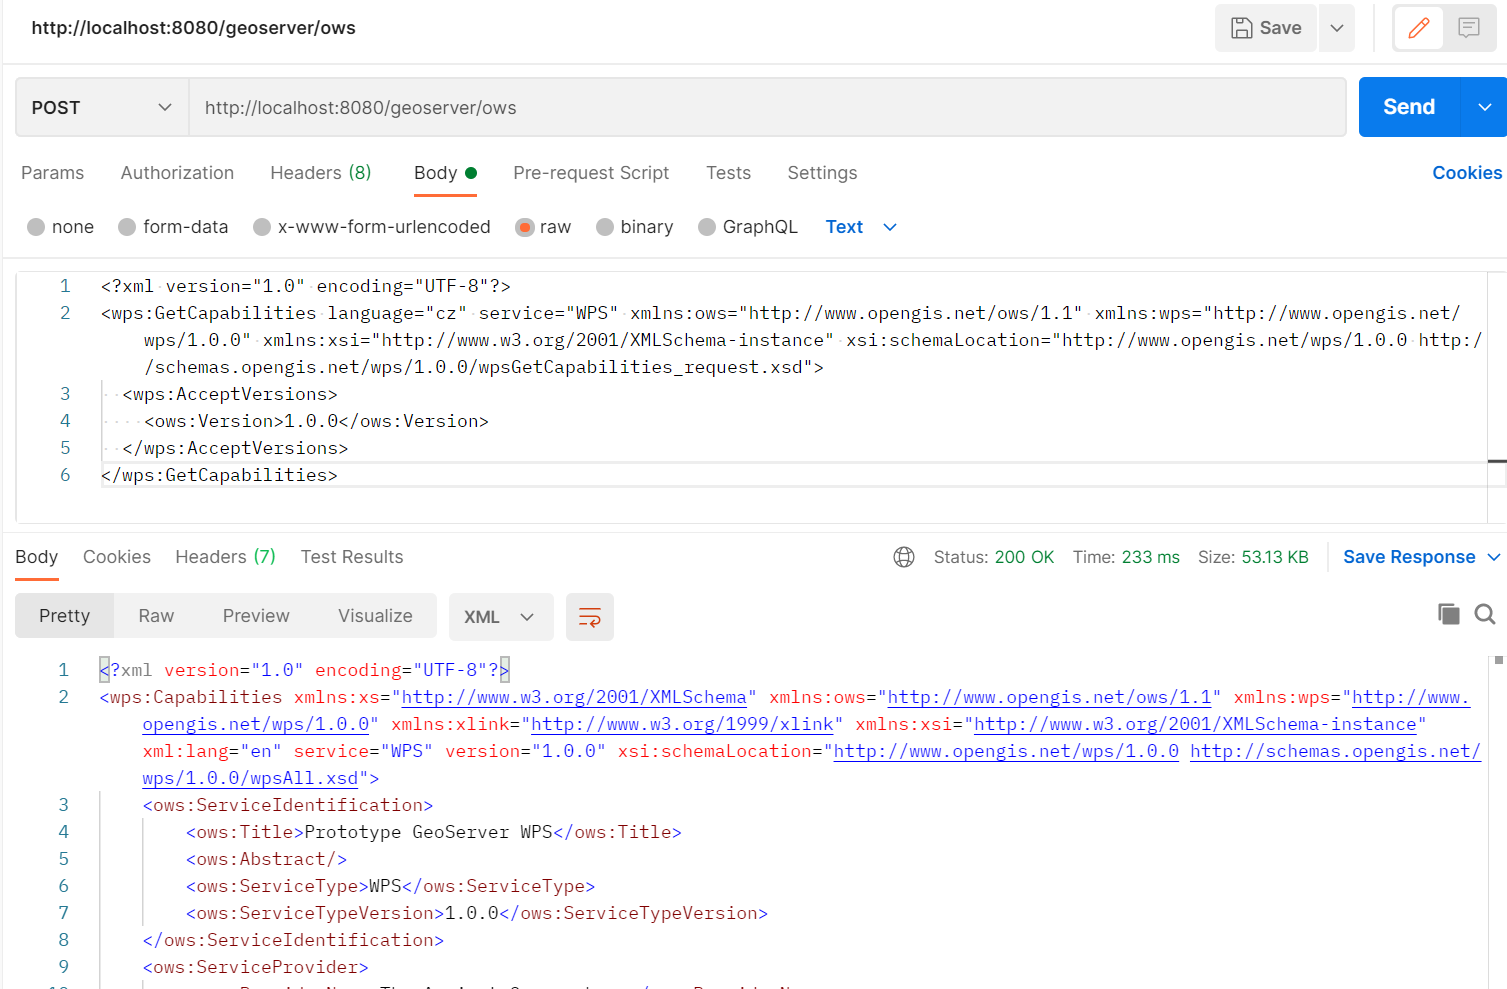Copy response with the copy icon
The height and width of the screenshot is (989, 1507).
pyautogui.click(x=1448, y=614)
